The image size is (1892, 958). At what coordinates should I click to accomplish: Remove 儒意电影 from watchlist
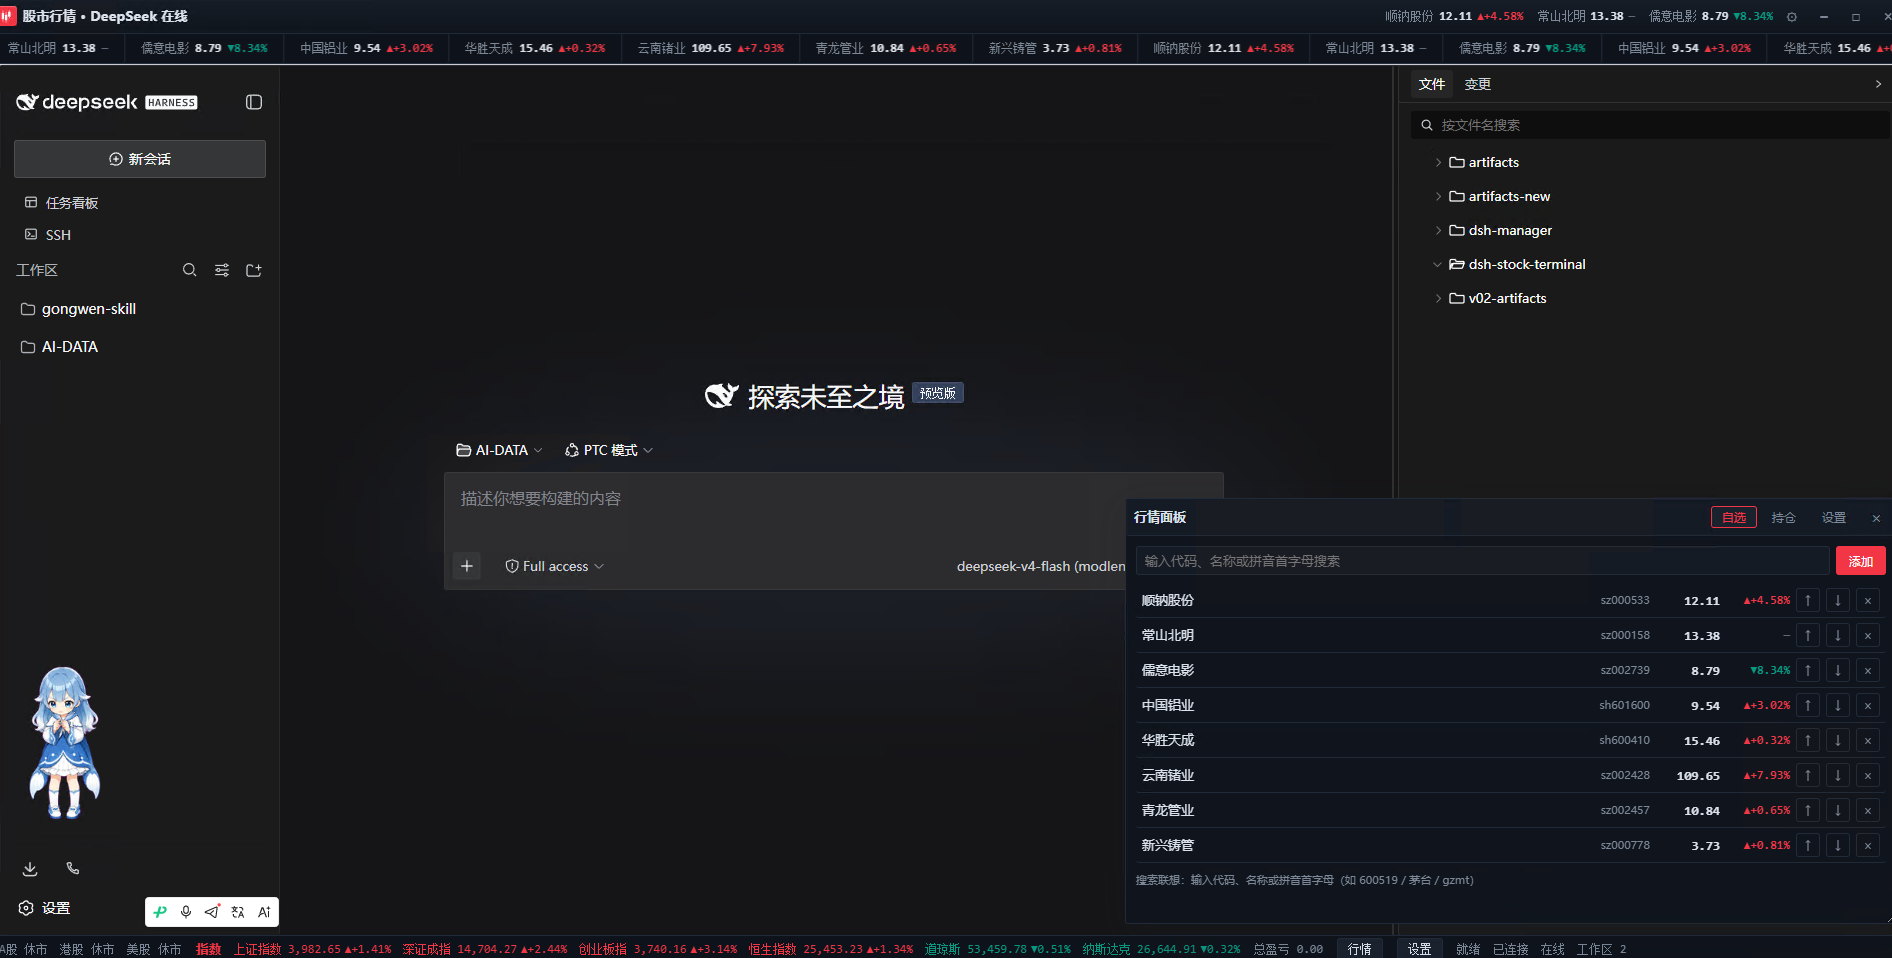(1868, 671)
